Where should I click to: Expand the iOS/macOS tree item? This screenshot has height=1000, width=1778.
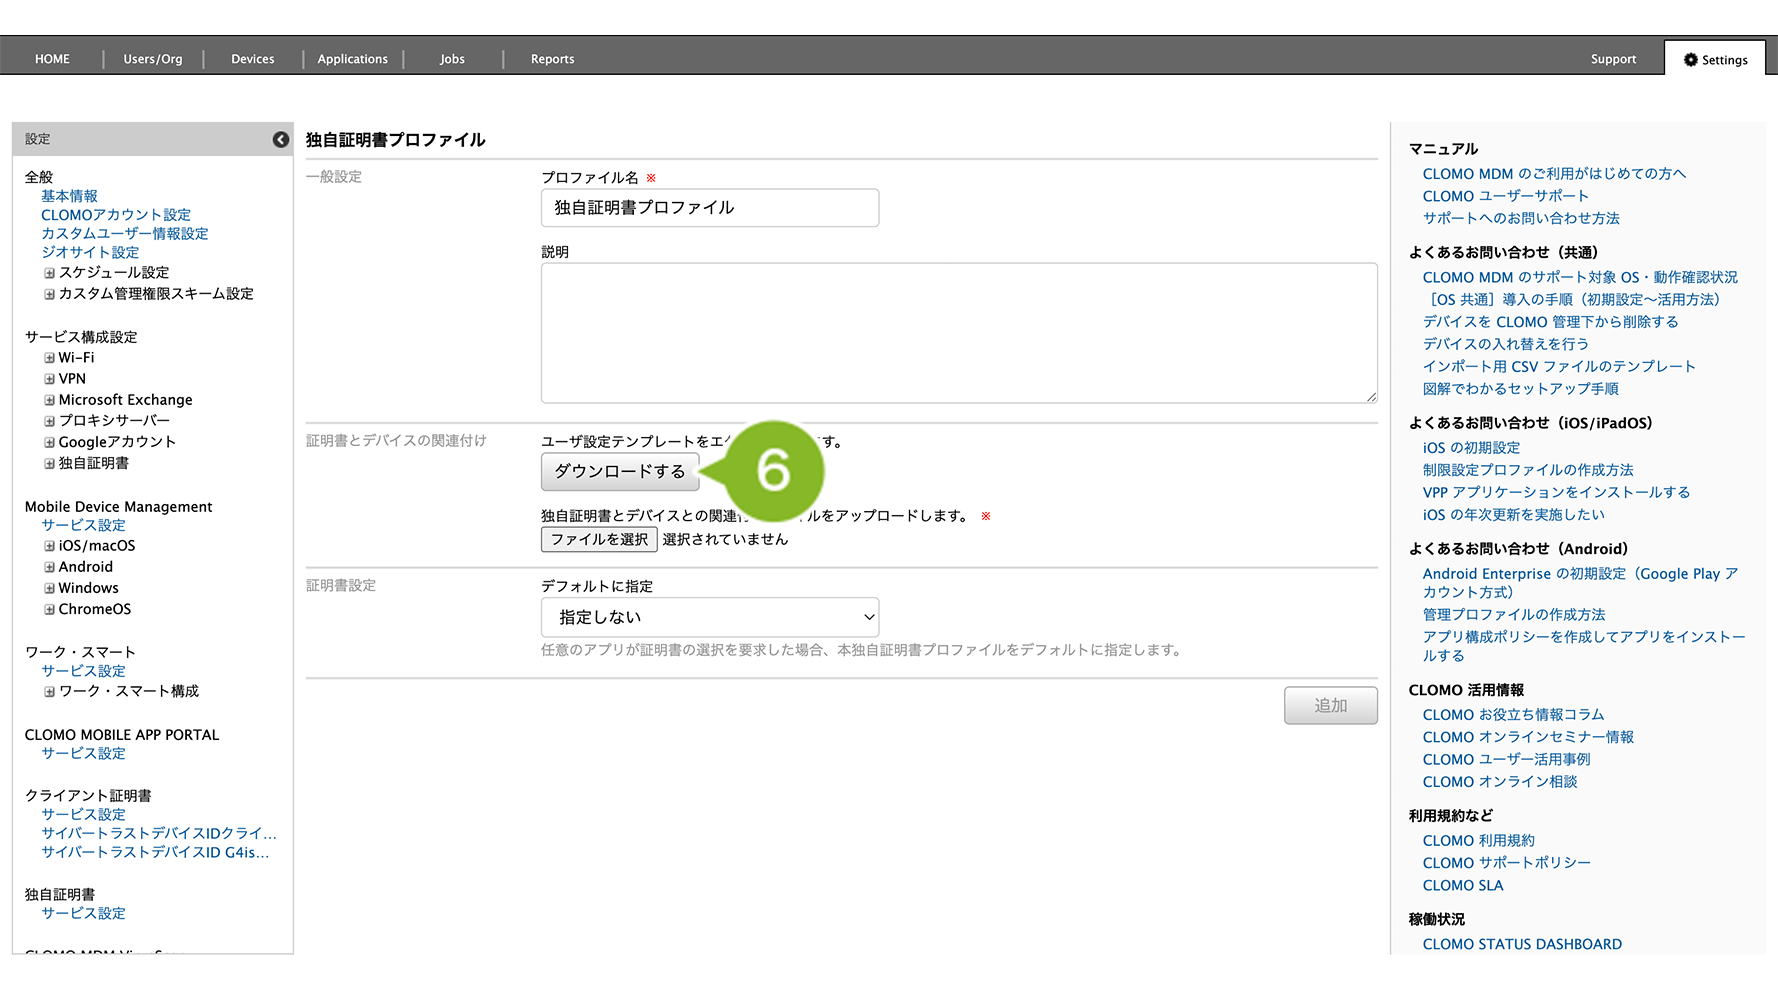pyautogui.click(x=49, y=546)
